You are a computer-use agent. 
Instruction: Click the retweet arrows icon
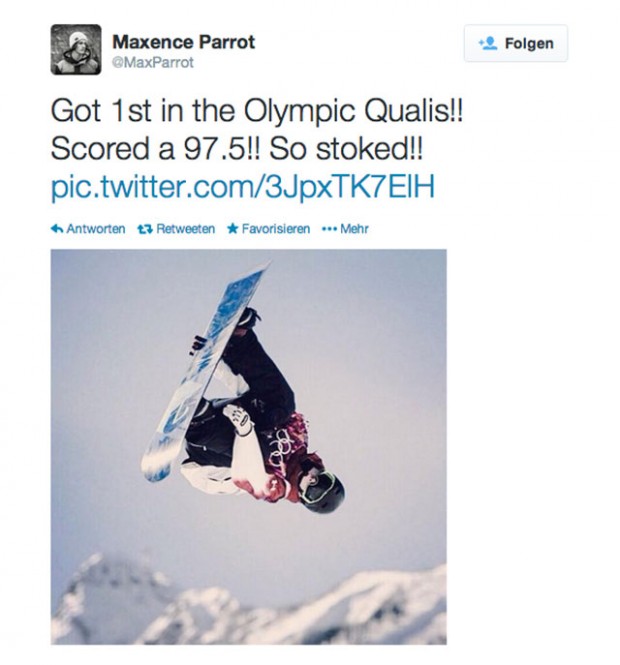point(144,229)
